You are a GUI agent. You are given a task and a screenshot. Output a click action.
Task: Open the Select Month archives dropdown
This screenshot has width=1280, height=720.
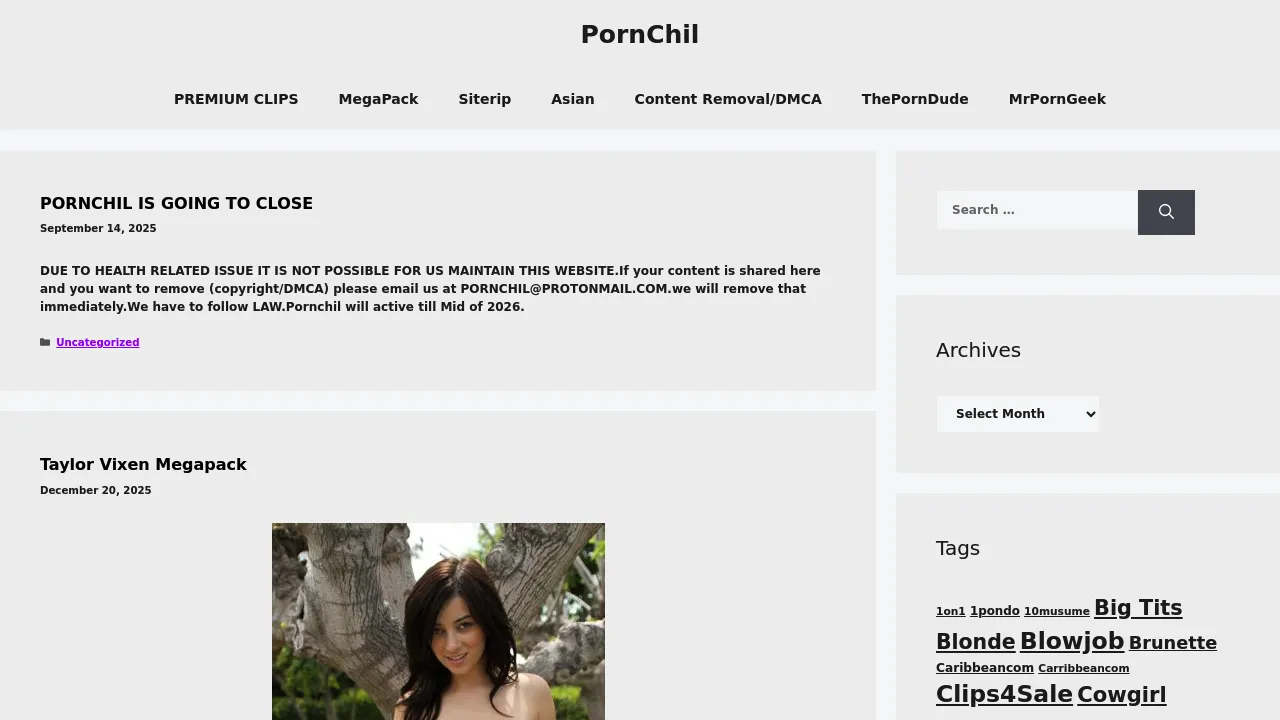(1018, 414)
